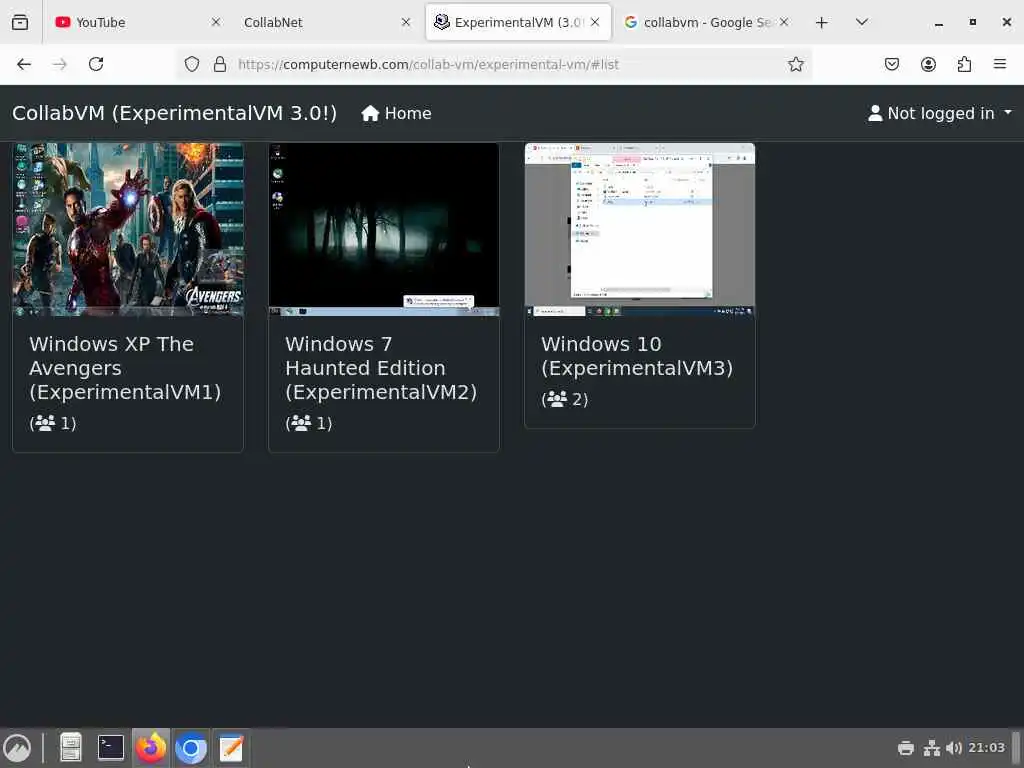Launch the file manager from the taskbar
Screen dimensions: 1024x768
71,748
